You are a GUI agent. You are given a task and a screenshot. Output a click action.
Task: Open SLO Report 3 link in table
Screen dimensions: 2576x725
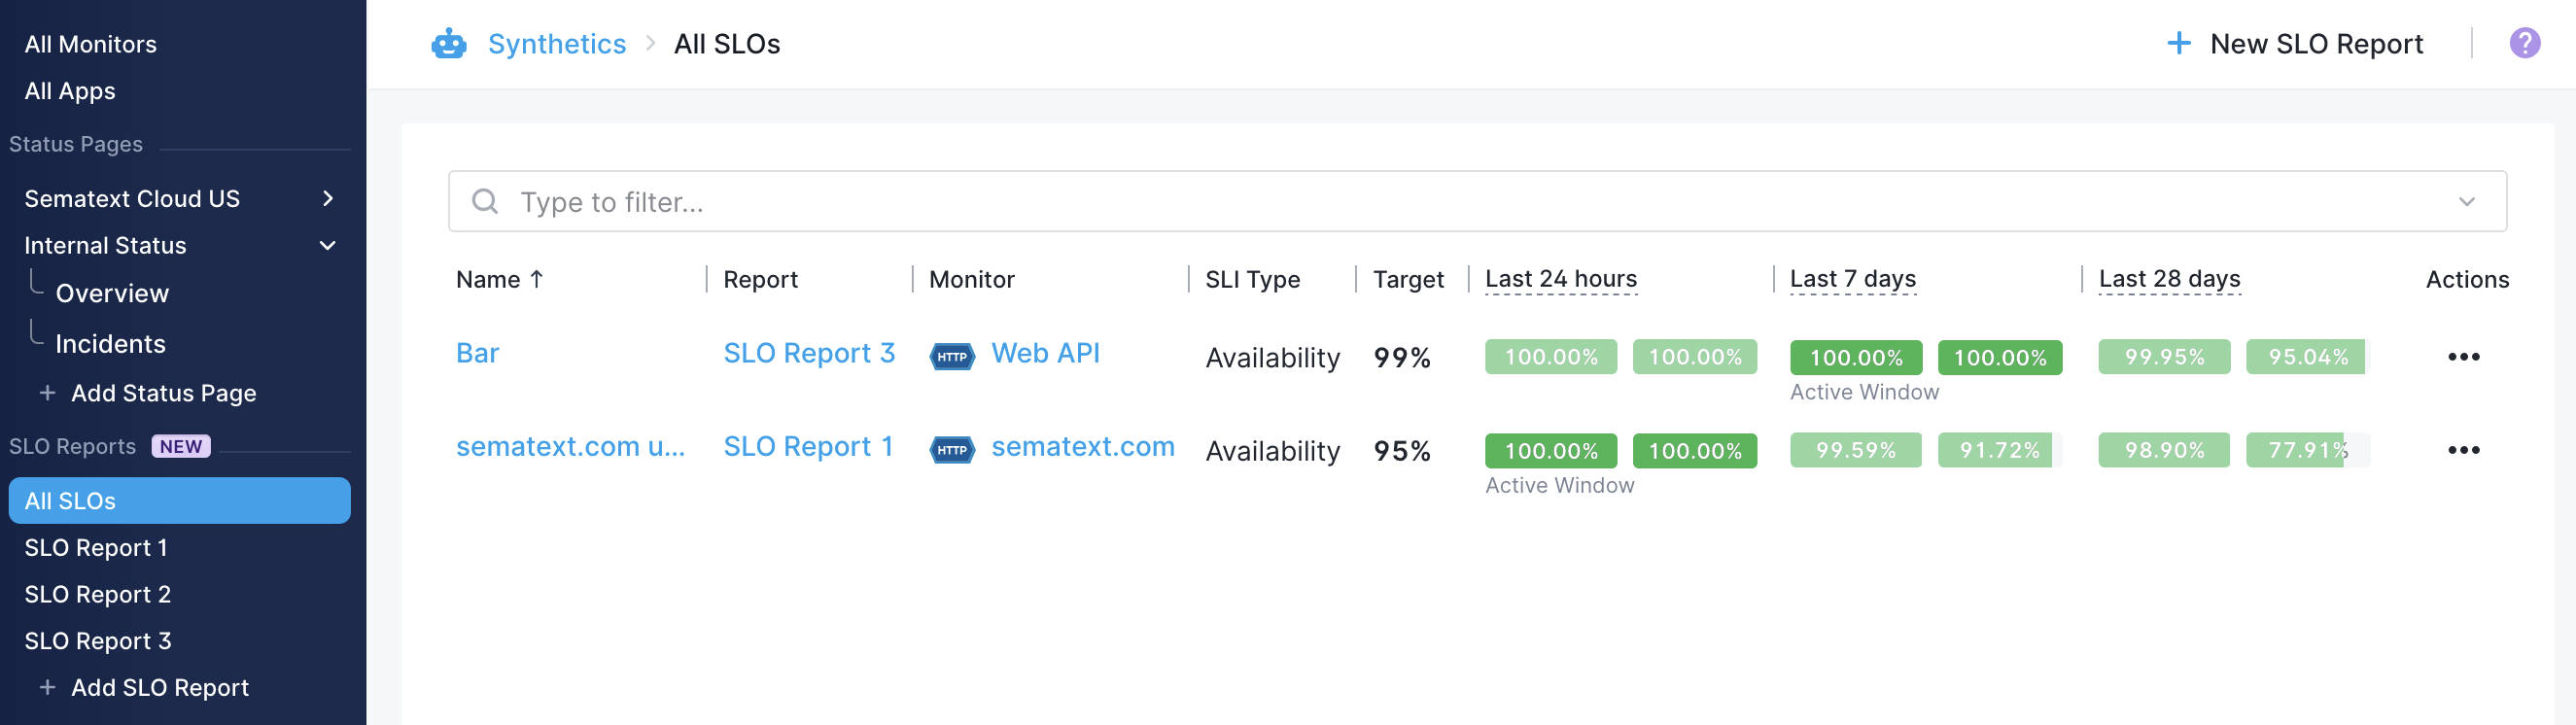809,353
